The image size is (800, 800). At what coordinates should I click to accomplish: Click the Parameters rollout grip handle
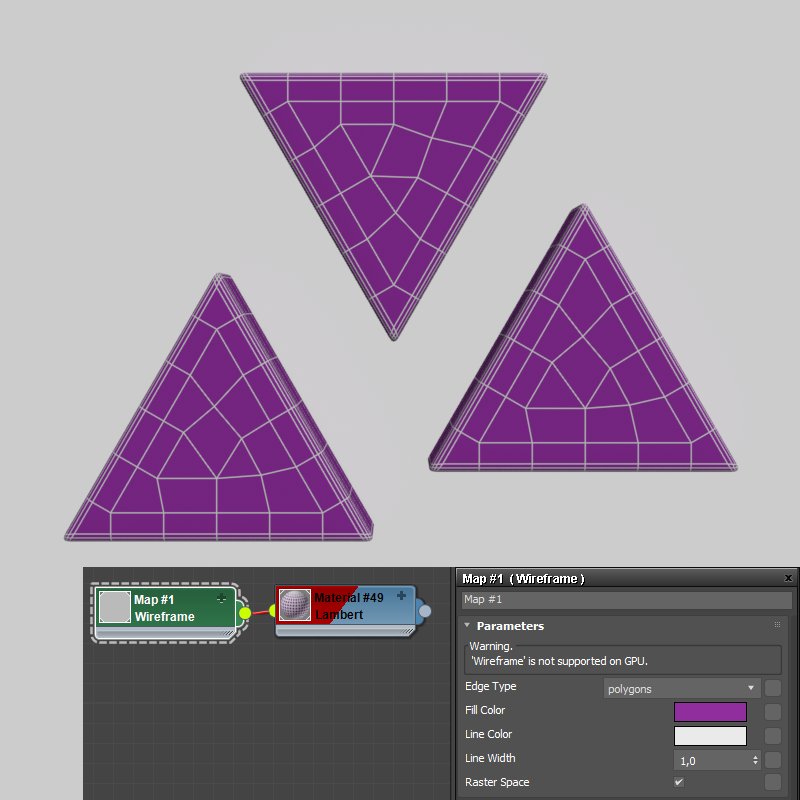point(778,625)
